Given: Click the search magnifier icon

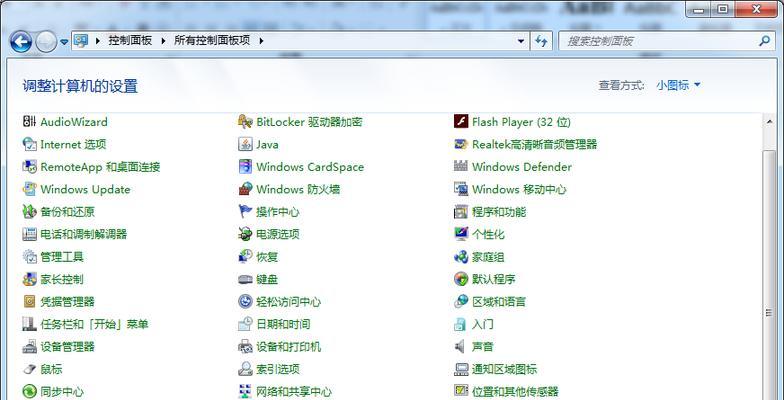Looking at the screenshot, I should click(764, 41).
